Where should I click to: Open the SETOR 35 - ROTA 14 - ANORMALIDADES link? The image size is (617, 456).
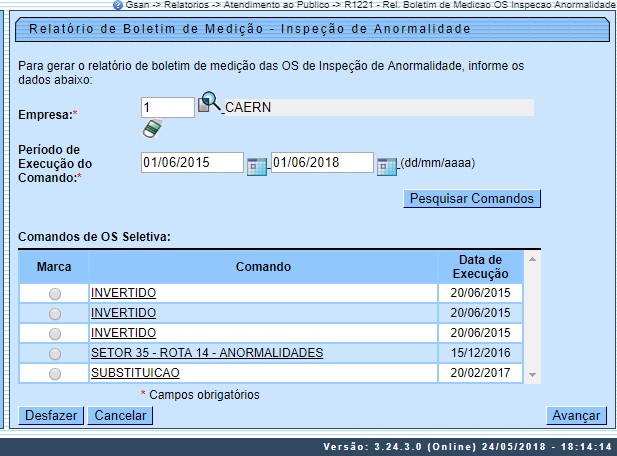click(x=206, y=353)
